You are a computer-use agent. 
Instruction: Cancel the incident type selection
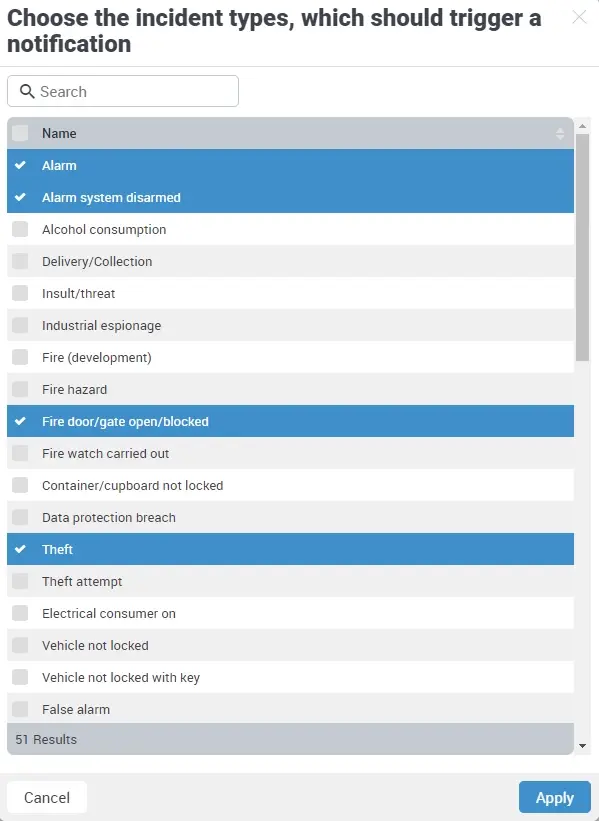tap(46, 797)
